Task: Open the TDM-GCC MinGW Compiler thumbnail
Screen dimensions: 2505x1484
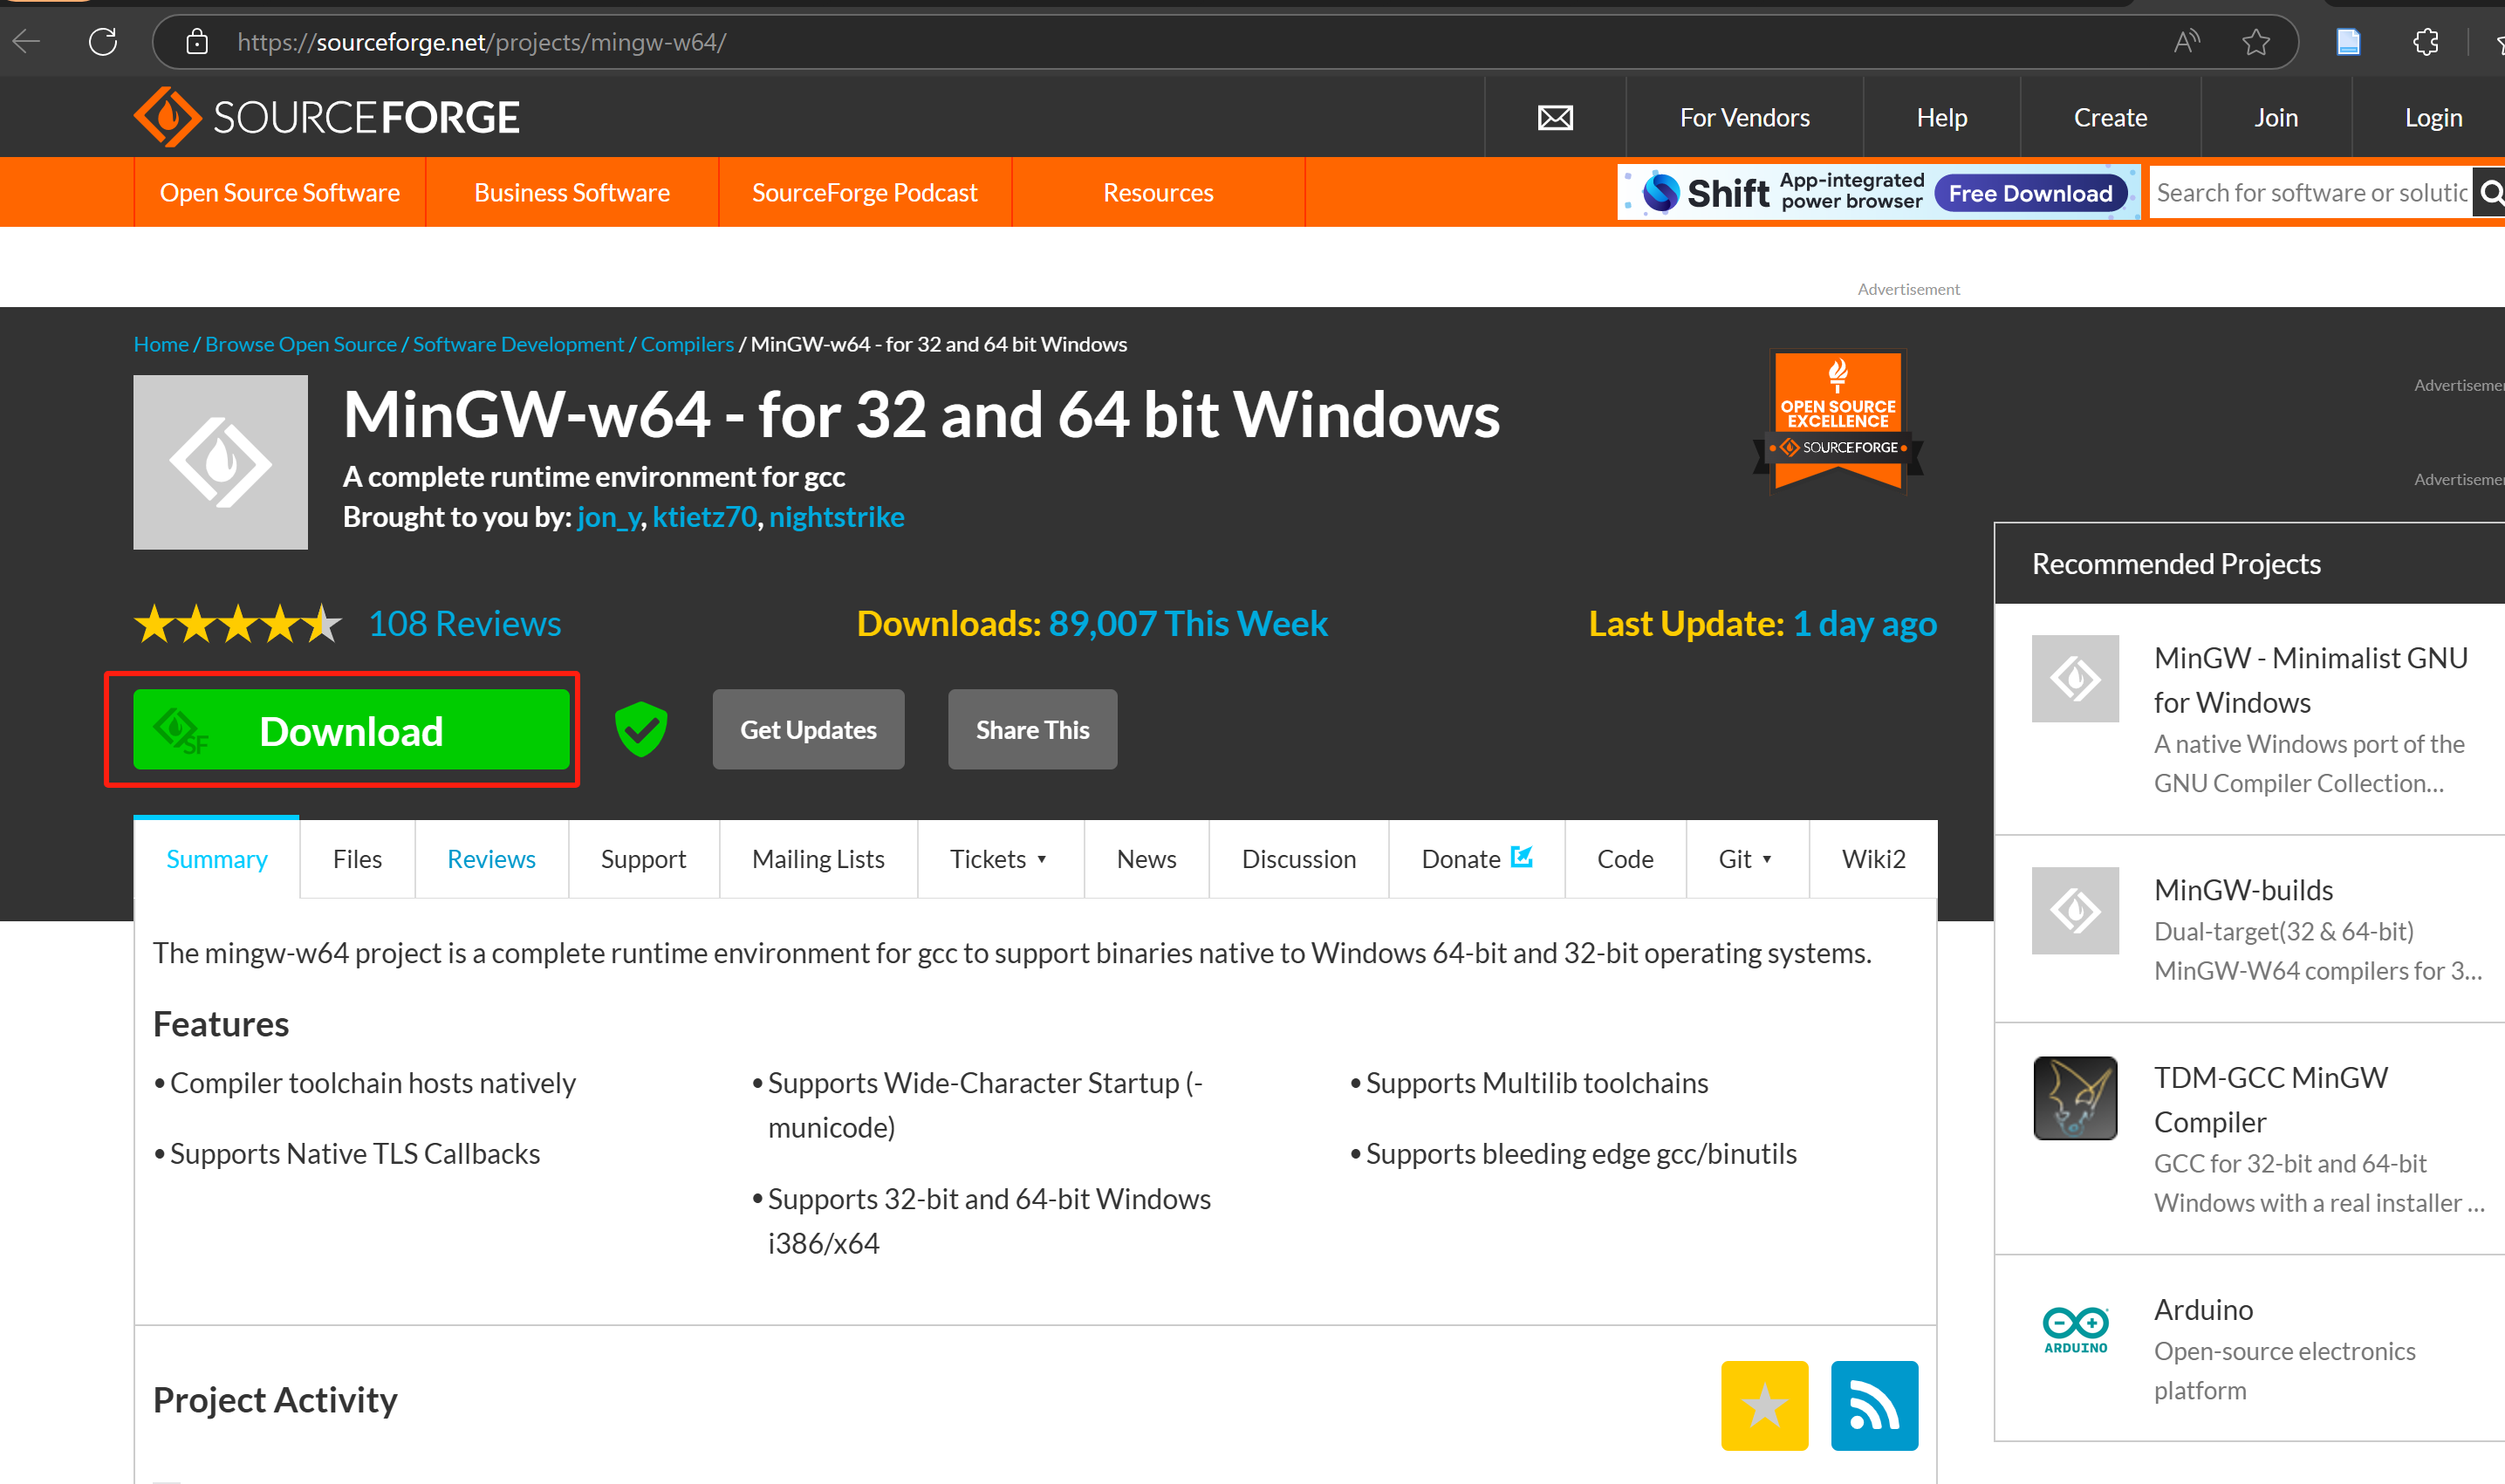Action: click(x=2075, y=1098)
